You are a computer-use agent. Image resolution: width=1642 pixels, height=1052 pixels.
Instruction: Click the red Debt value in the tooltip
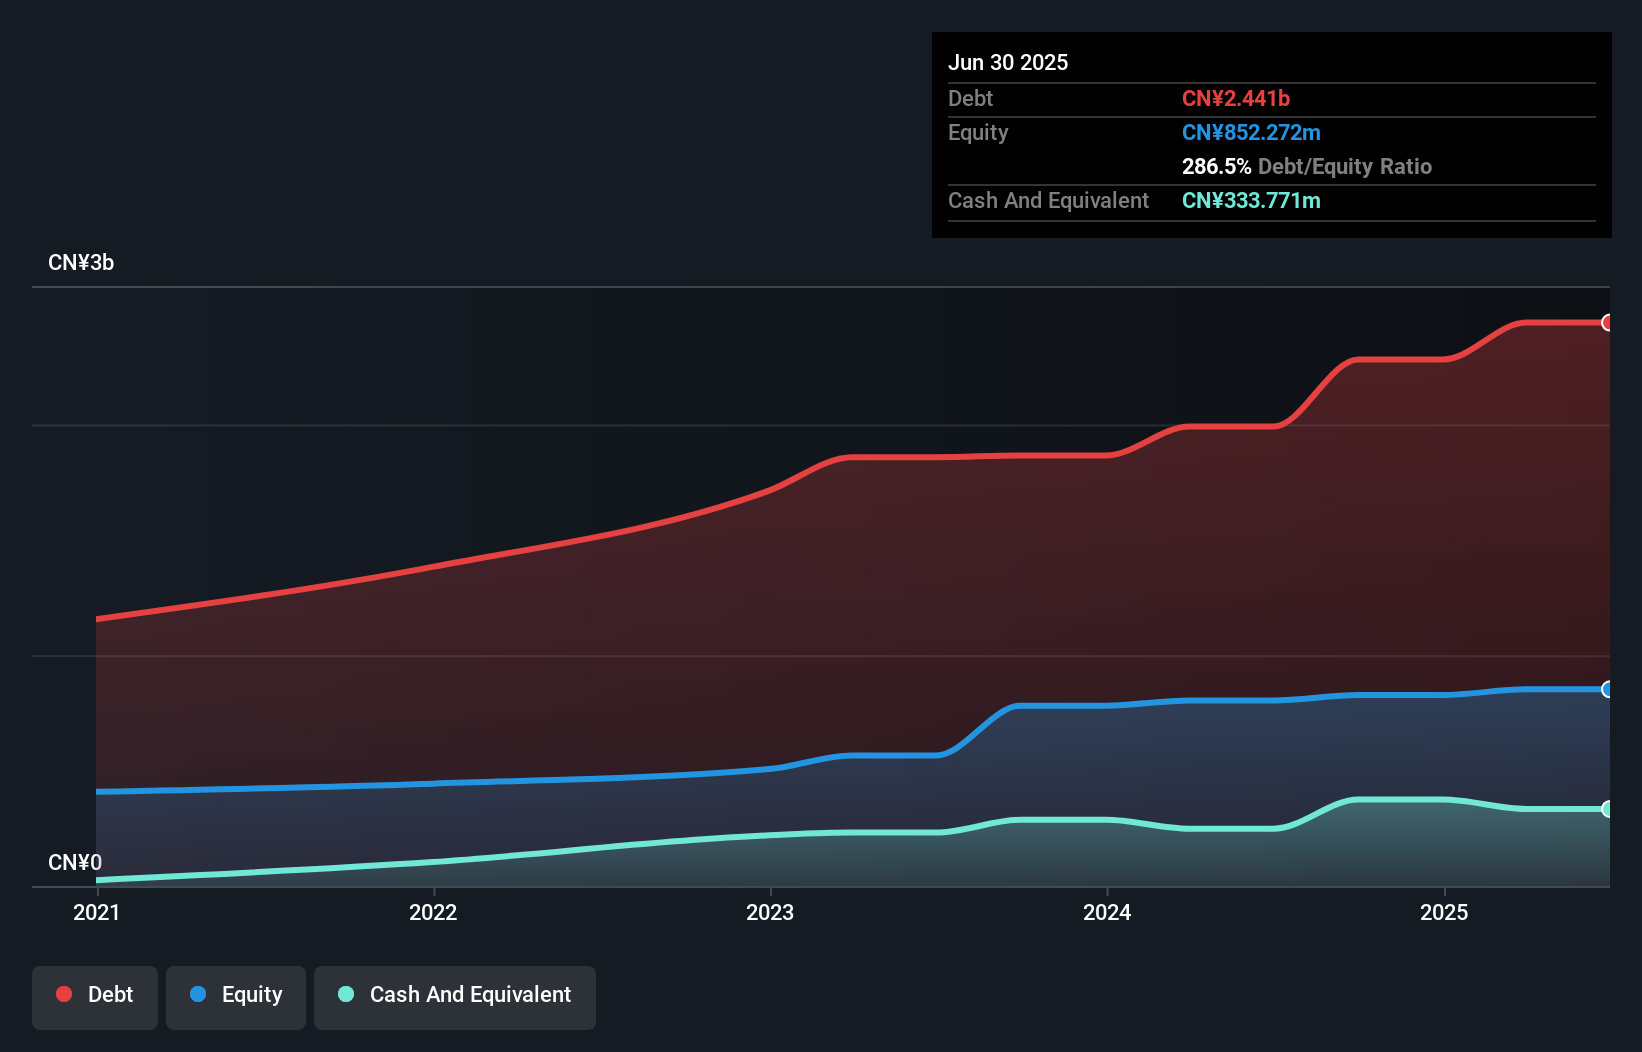tap(1236, 98)
